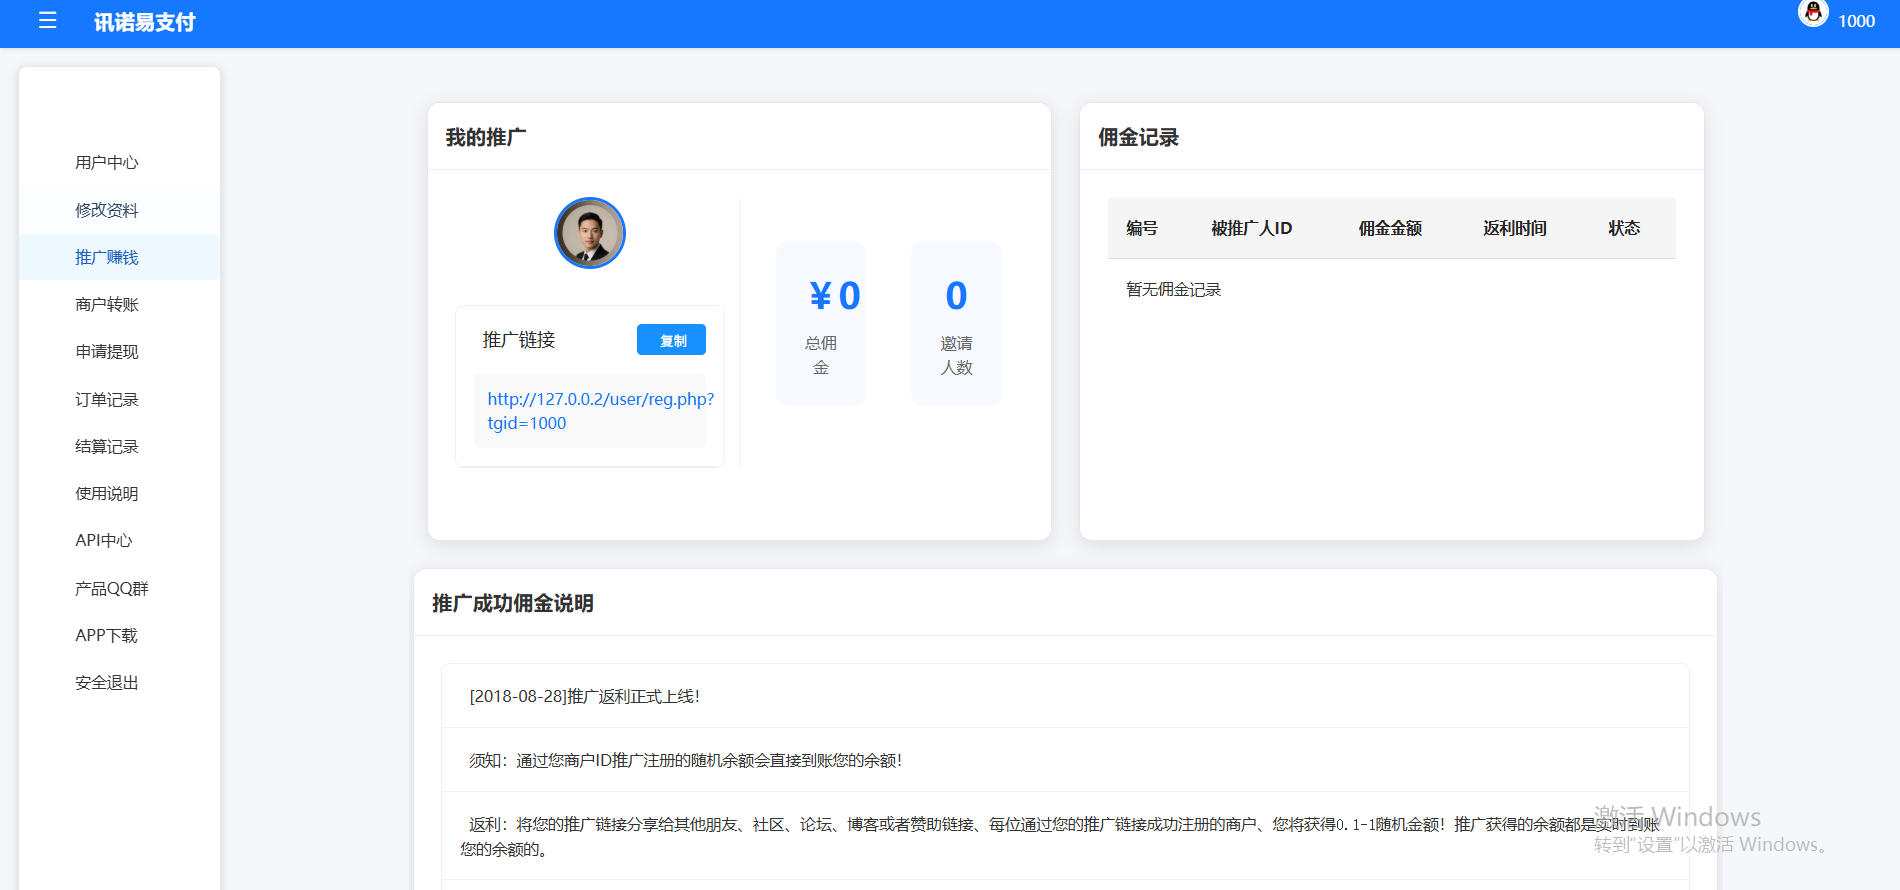Go to 修改资料 page
The height and width of the screenshot is (890, 1900).
(107, 210)
